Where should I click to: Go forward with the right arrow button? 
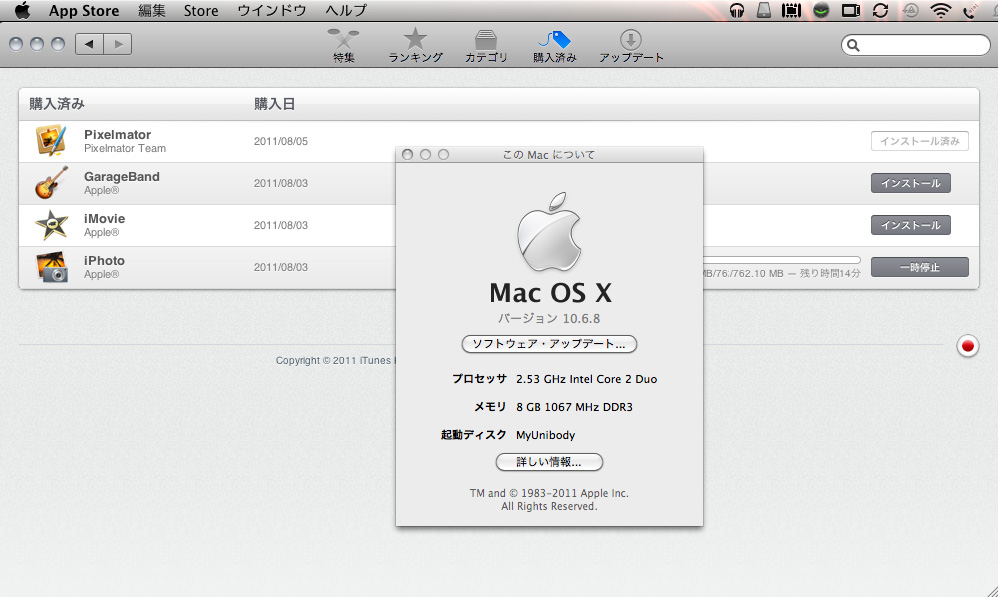click(x=118, y=44)
